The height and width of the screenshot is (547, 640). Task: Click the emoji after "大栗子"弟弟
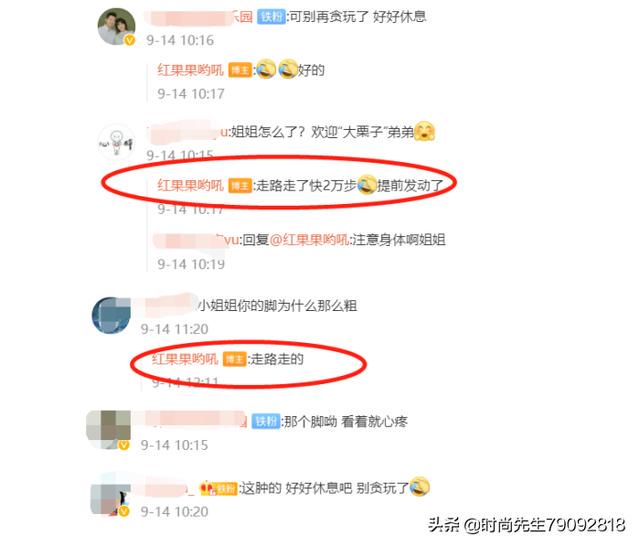tap(424, 131)
